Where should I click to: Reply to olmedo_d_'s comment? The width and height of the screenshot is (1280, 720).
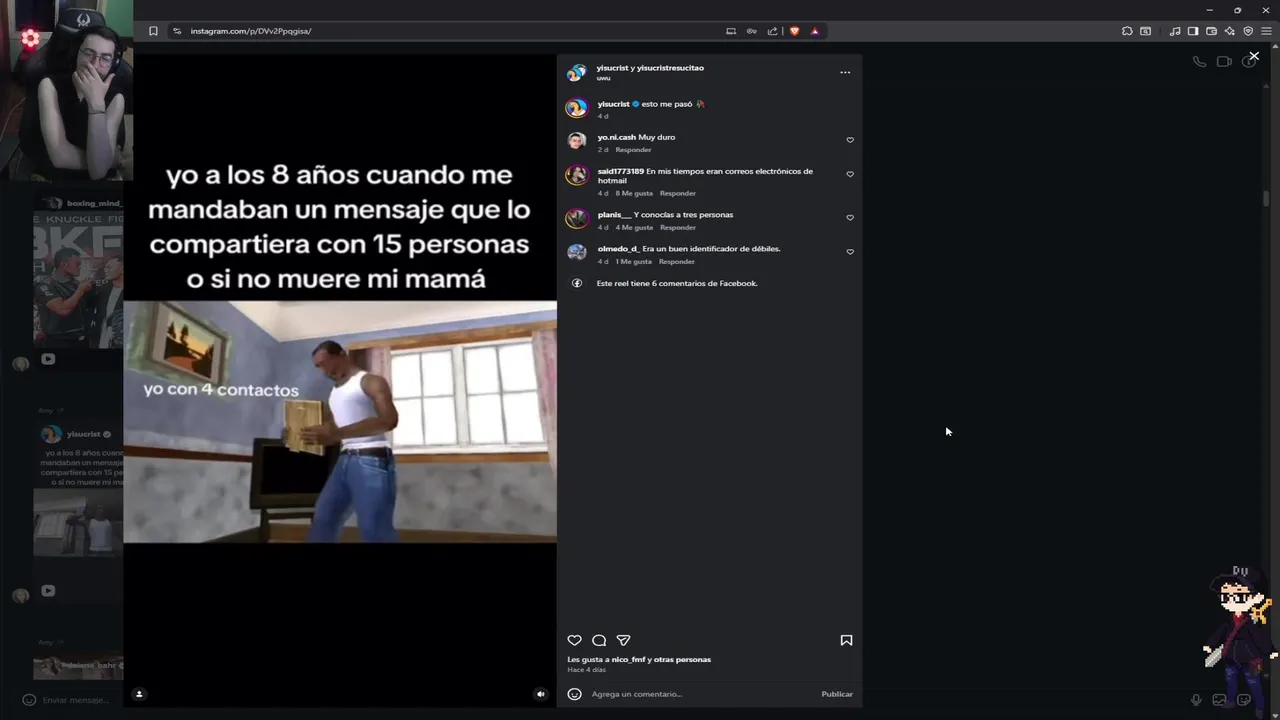click(x=677, y=261)
